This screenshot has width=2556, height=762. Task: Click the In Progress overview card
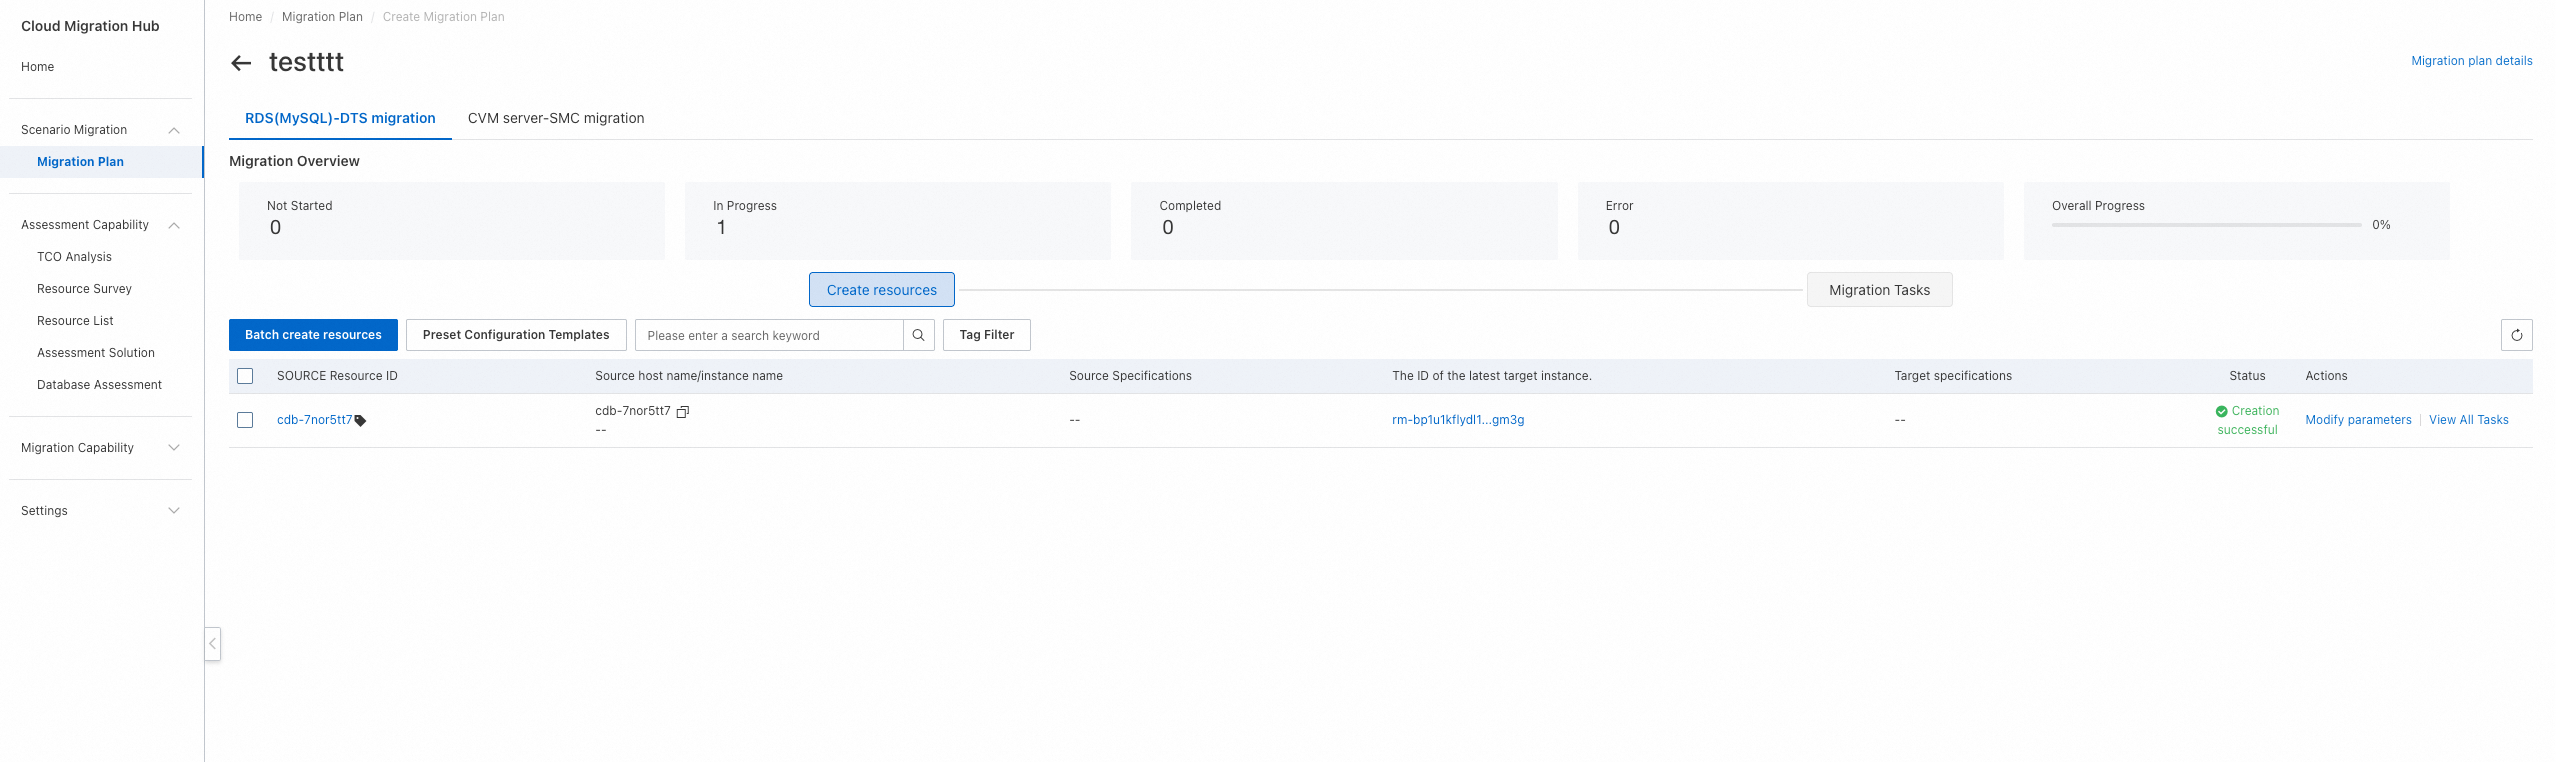point(898,221)
